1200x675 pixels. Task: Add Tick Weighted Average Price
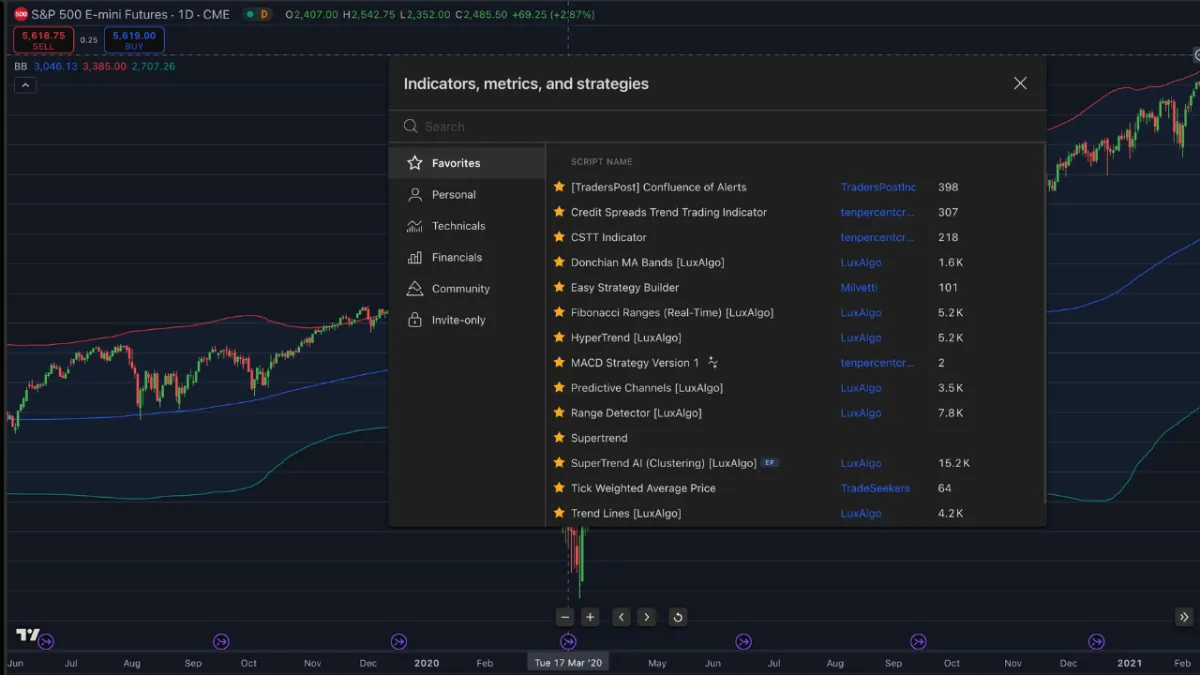(x=643, y=488)
